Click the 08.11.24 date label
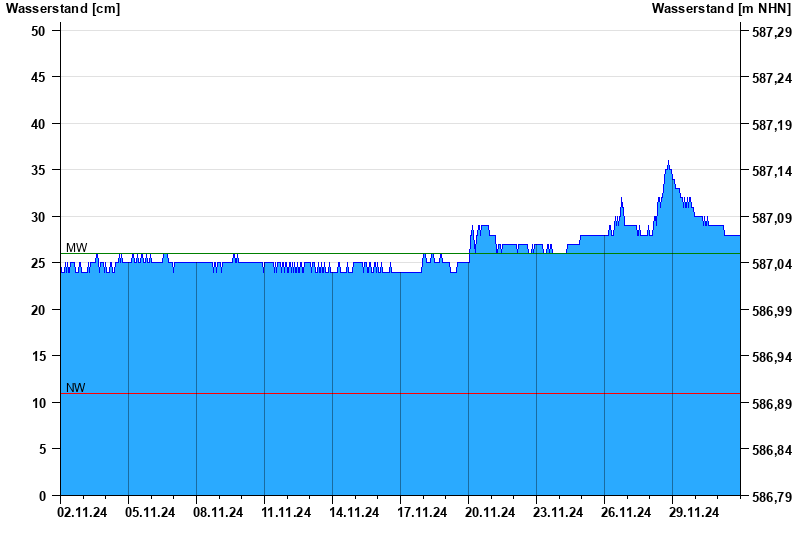Screen dimensions: 800x550 (218, 512)
